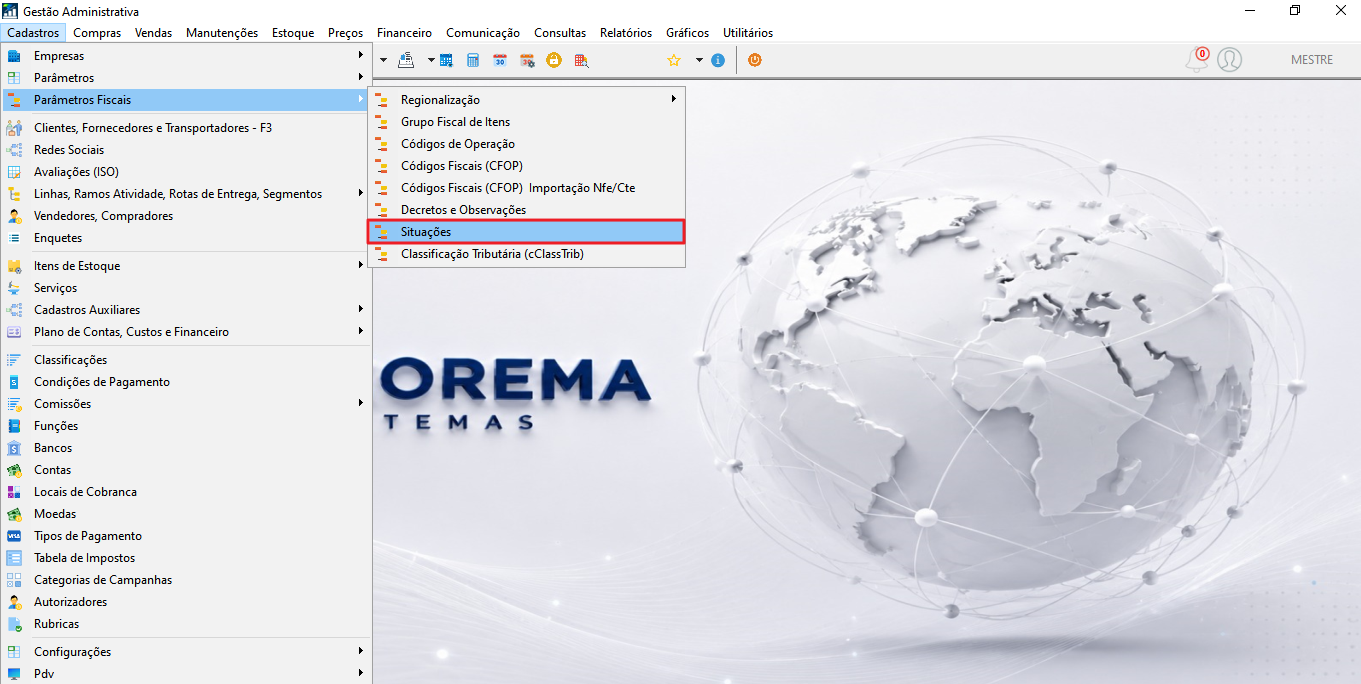
Task: Expand the Configurações submenu
Action: click(360, 652)
